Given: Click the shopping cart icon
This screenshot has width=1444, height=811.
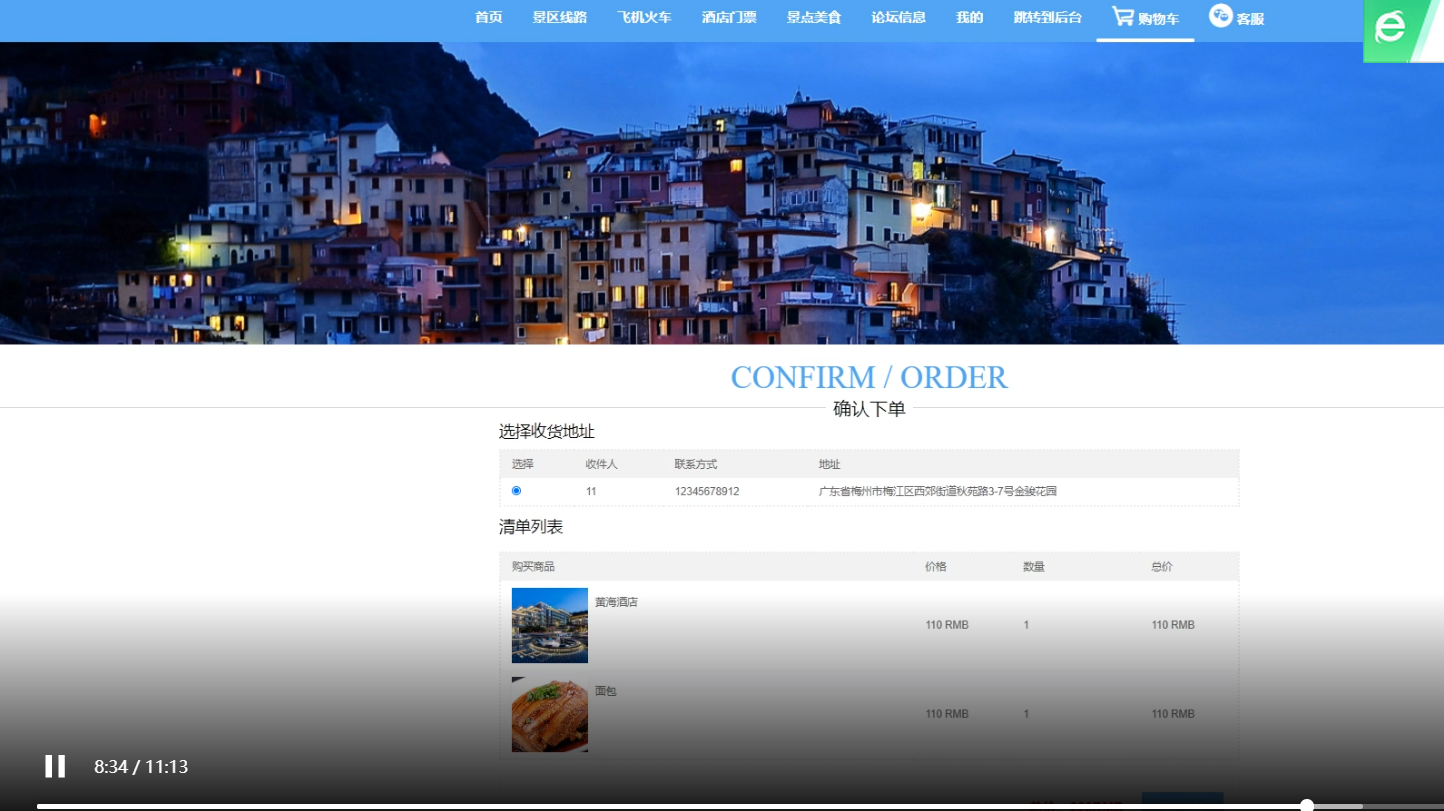Looking at the screenshot, I should [1123, 16].
